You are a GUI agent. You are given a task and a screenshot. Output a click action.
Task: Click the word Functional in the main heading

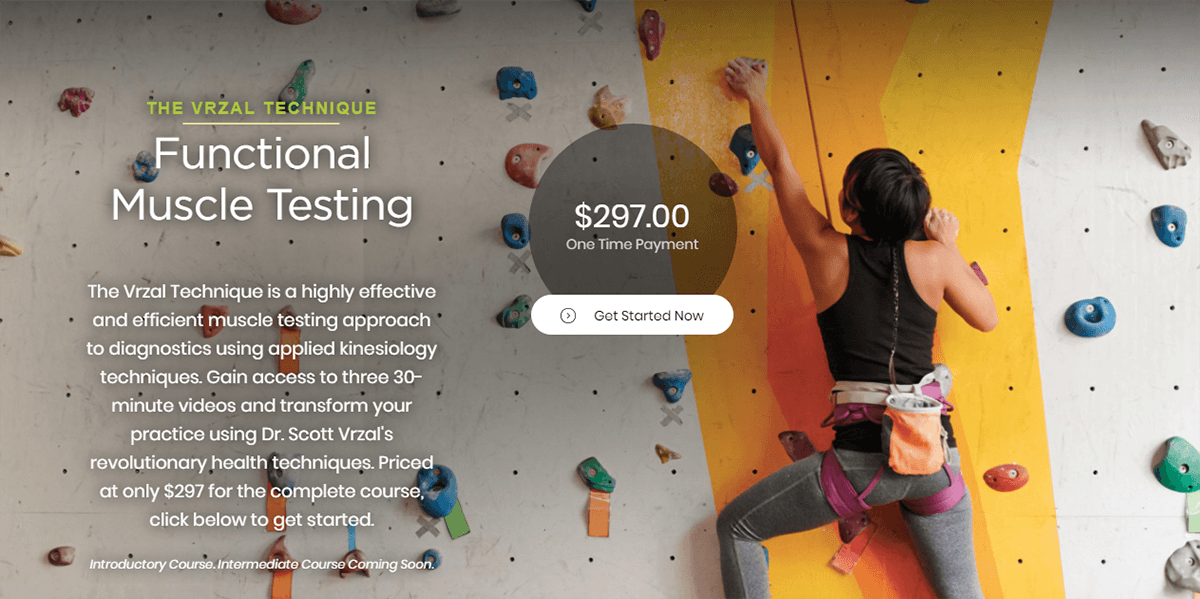click(263, 154)
